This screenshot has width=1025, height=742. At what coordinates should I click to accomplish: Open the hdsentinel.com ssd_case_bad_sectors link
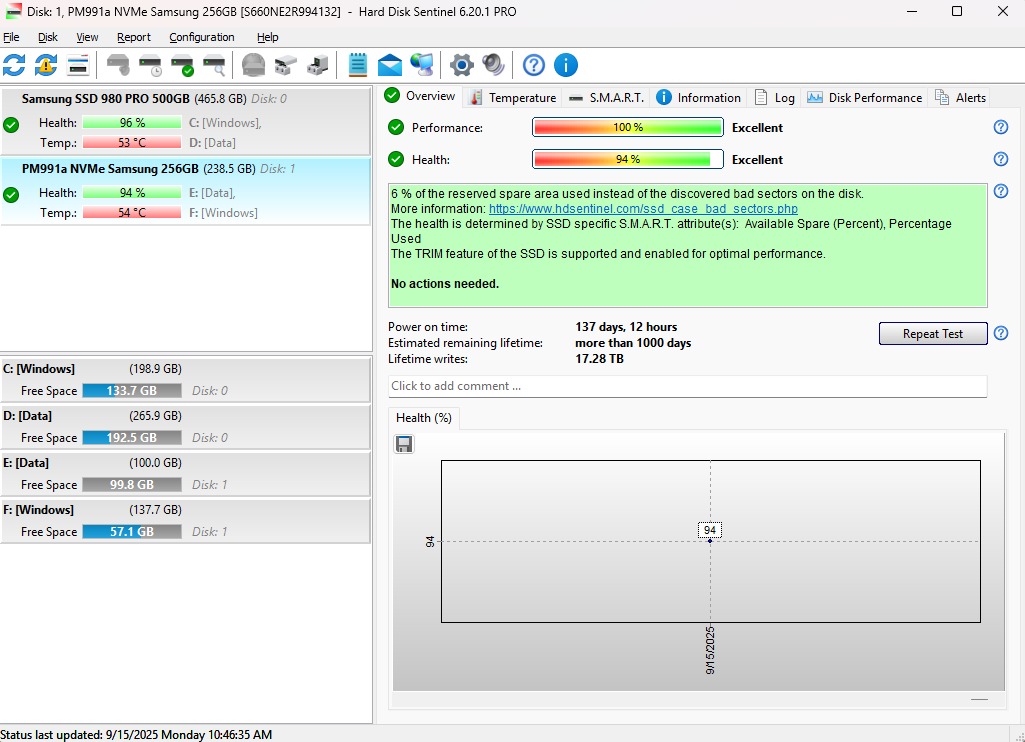[x=643, y=209]
